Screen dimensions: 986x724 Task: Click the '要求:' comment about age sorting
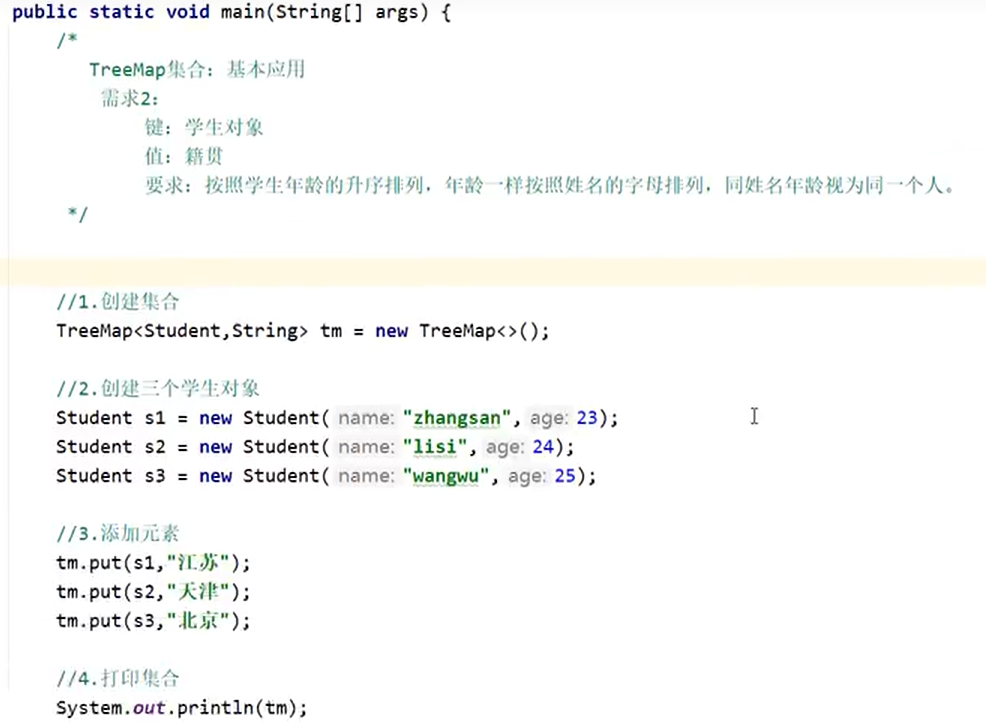click(x=550, y=185)
